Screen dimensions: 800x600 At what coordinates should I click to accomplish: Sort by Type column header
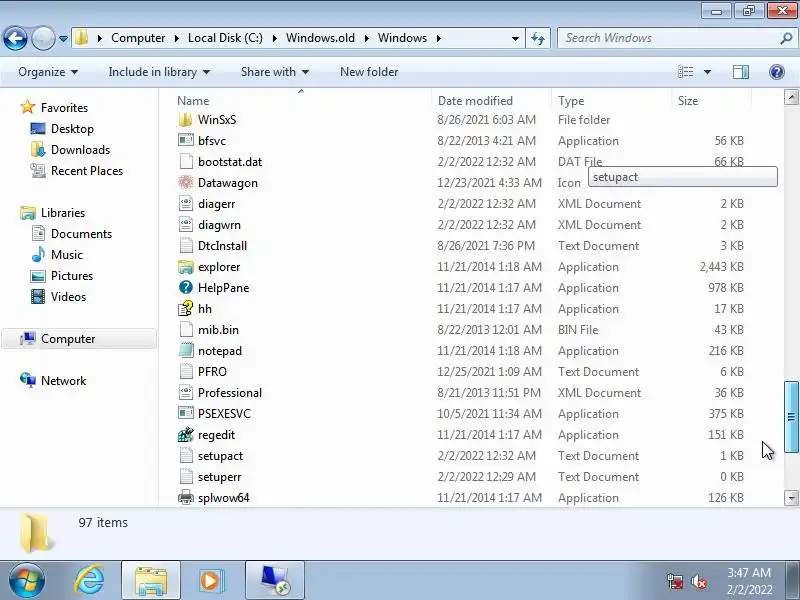click(571, 101)
